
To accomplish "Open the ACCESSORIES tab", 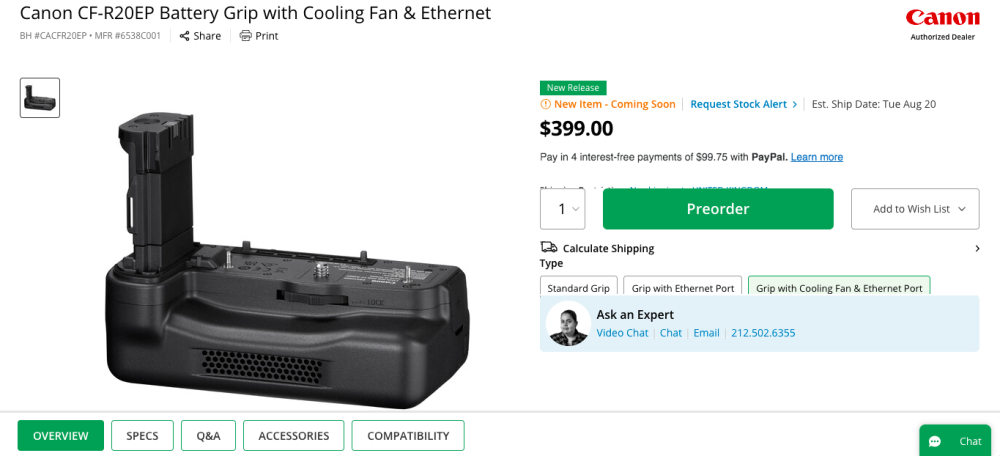I will [293, 436].
